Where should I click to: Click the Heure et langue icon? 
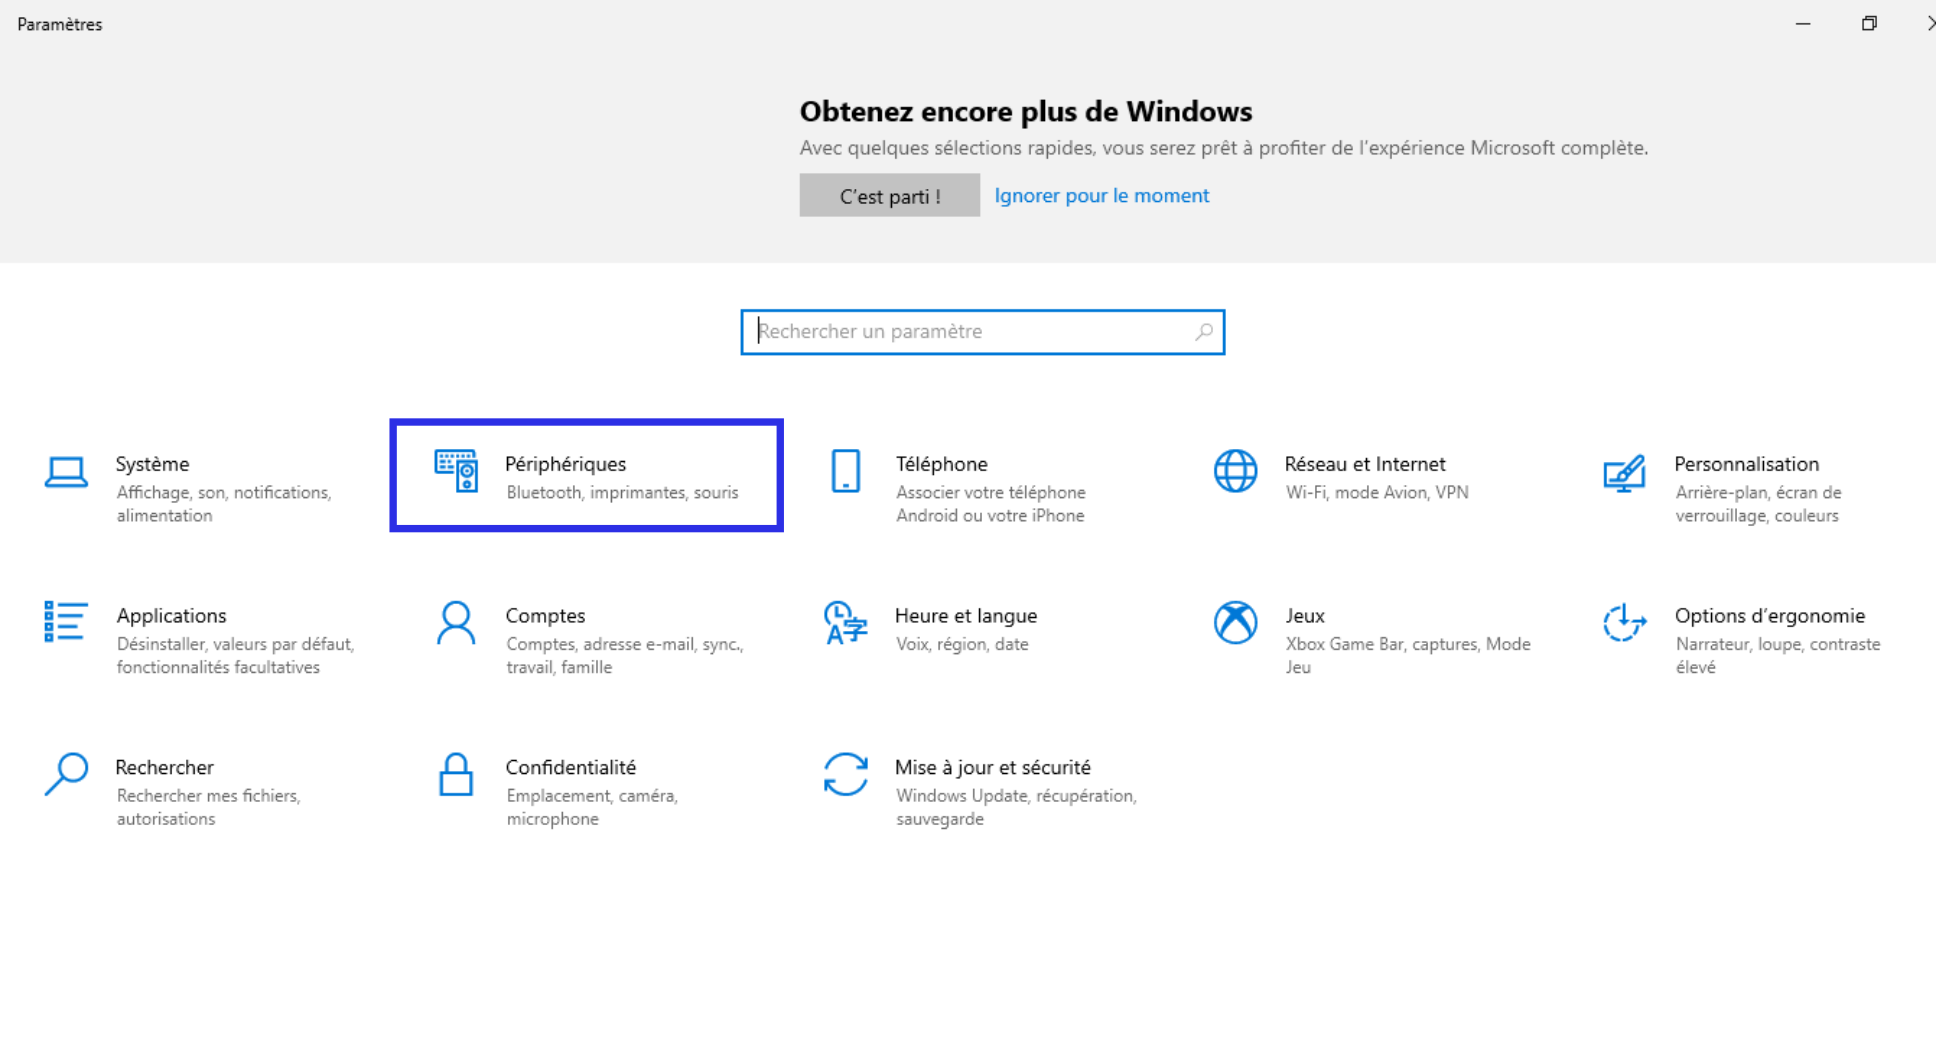tap(845, 622)
